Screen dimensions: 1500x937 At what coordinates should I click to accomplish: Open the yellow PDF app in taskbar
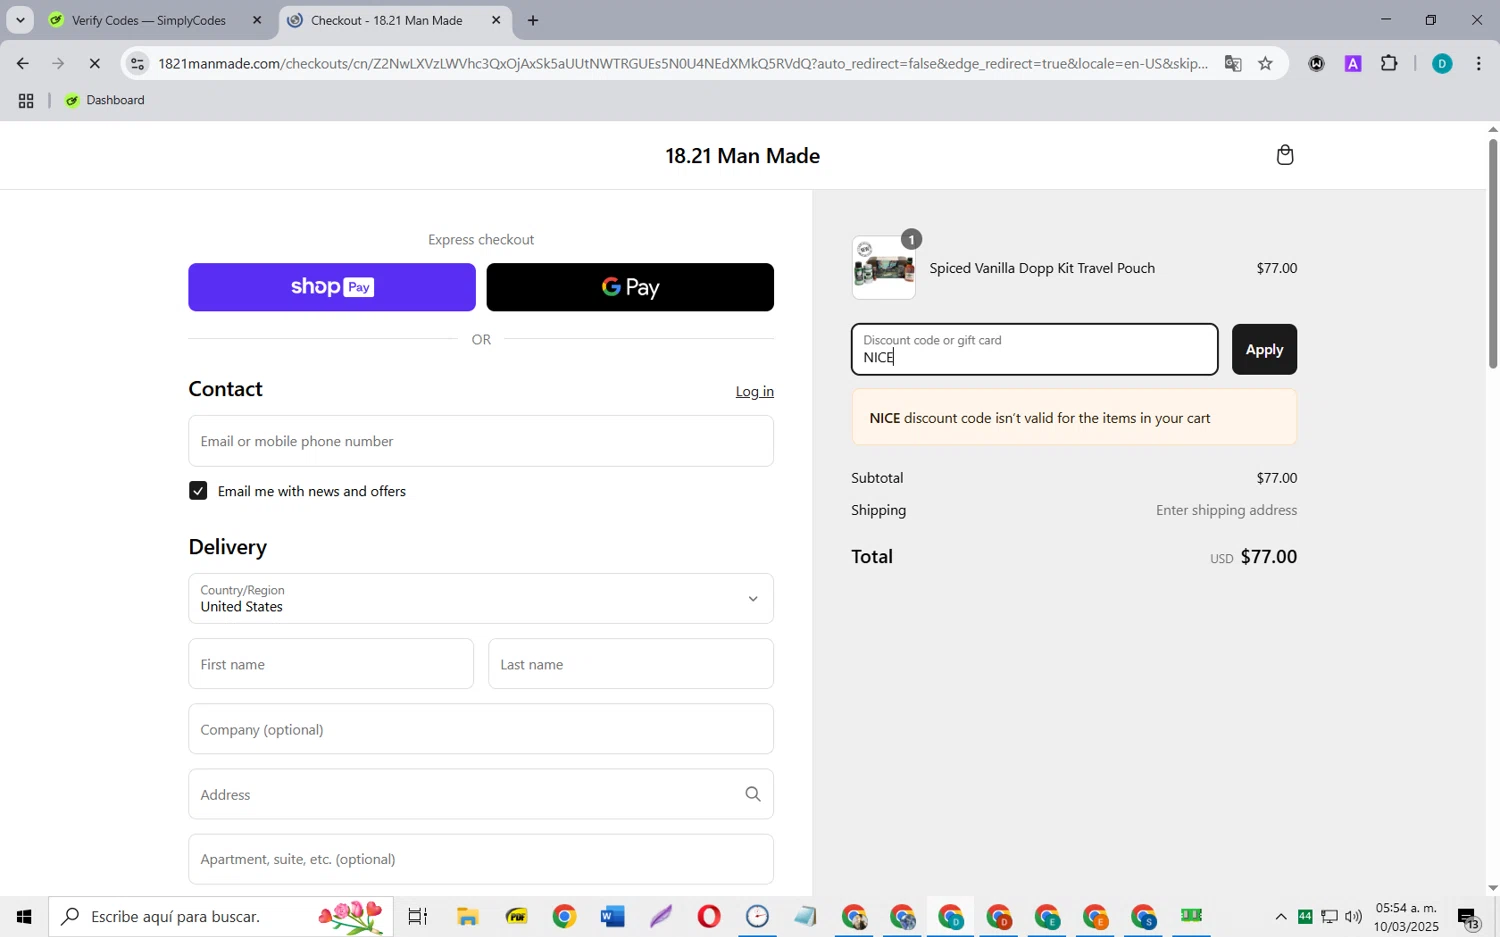tap(516, 916)
